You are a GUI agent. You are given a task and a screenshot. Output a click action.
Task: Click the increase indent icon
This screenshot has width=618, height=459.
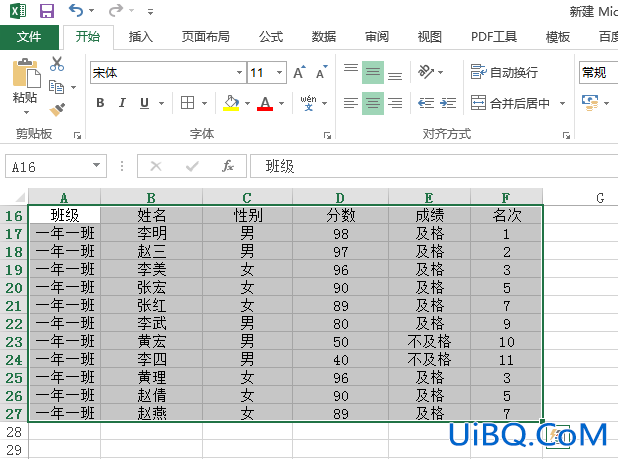point(448,103)
